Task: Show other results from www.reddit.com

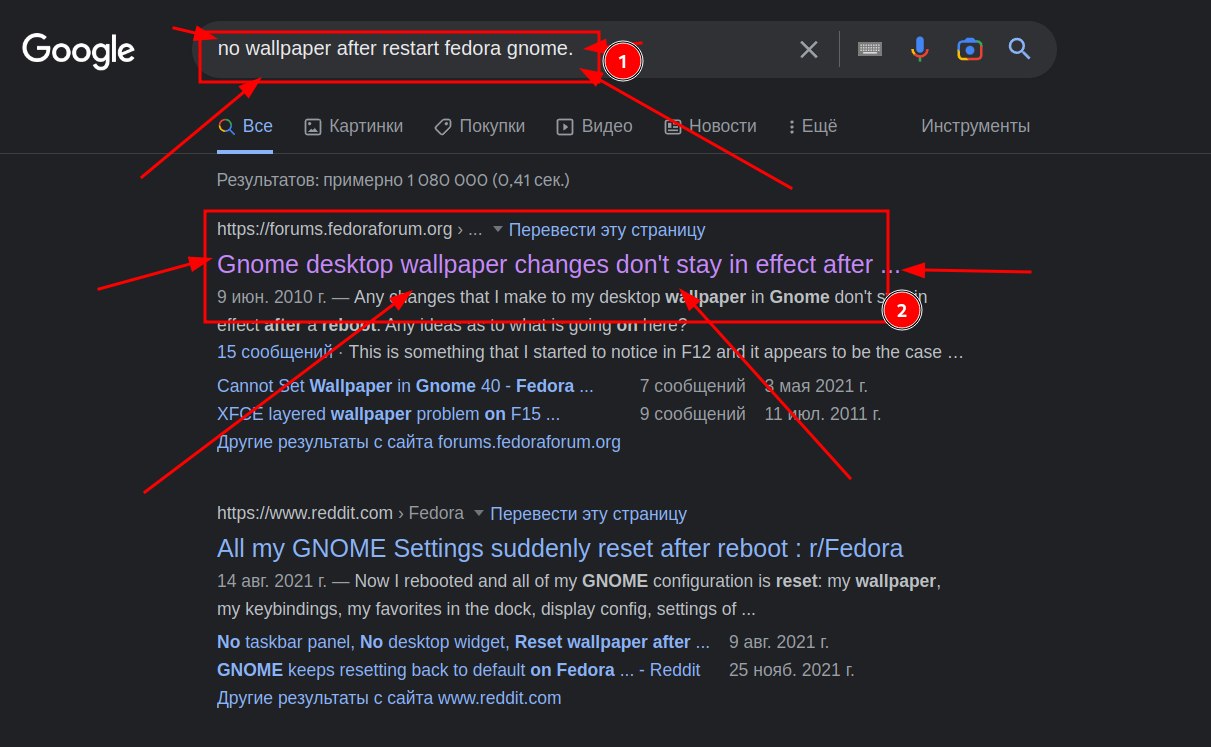Action: (x=389, y=698)
